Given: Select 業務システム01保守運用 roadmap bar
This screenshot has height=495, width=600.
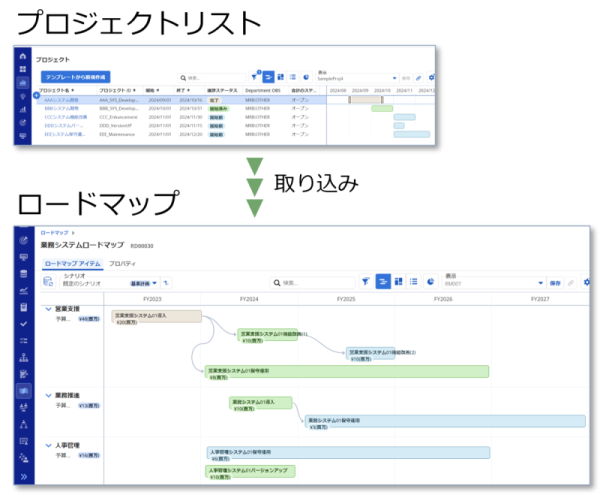Looking at the screenshot, I should point(445,421).
